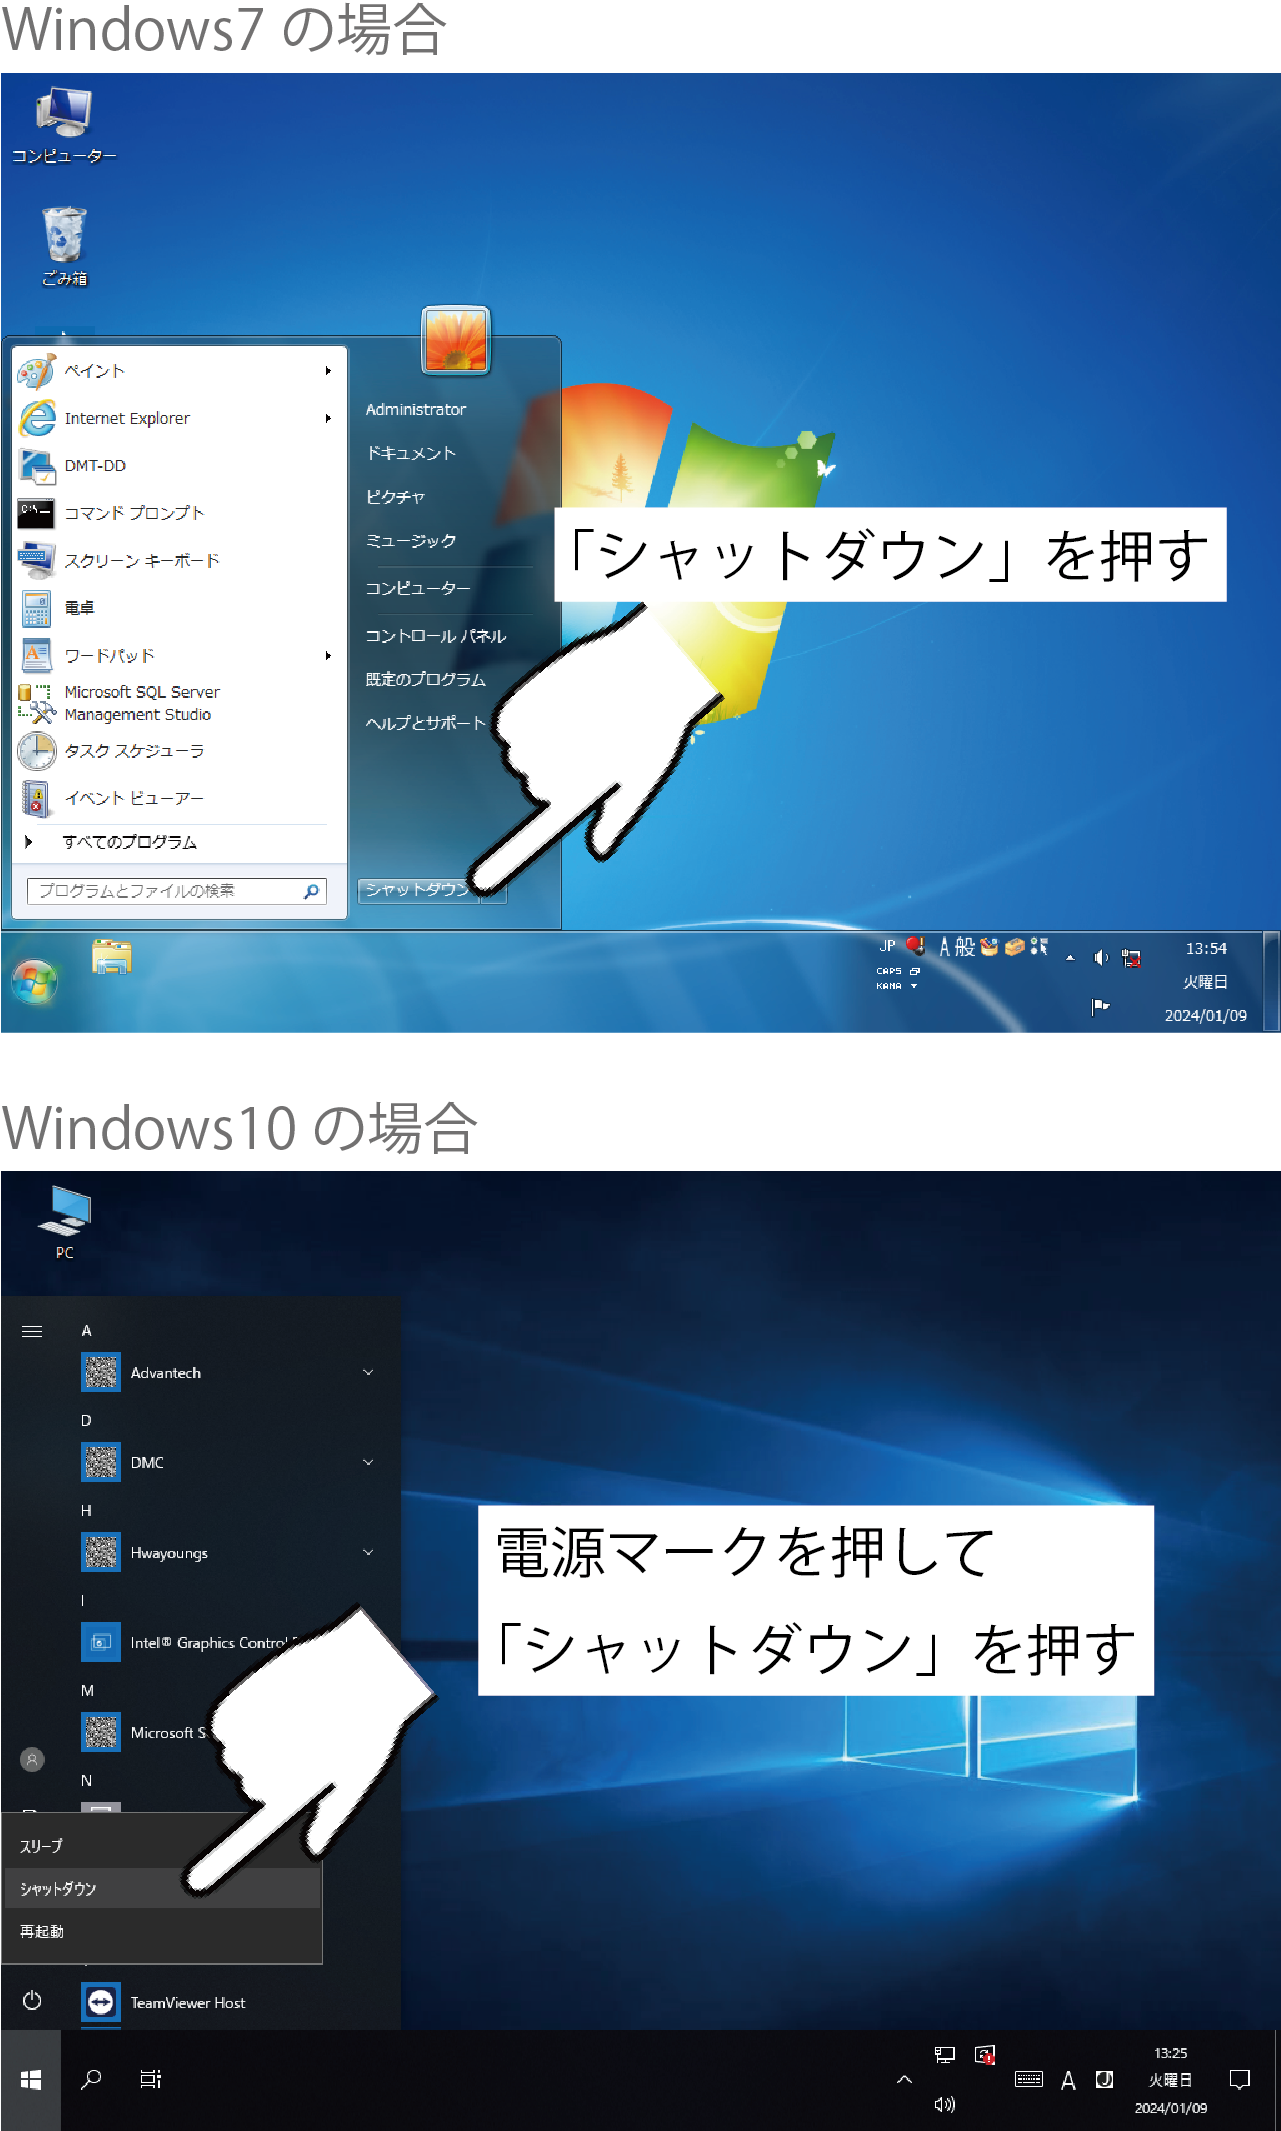The image size is (1281, 2131).
Task: Open コントロール パネル from Start menu
Action: 436,636
